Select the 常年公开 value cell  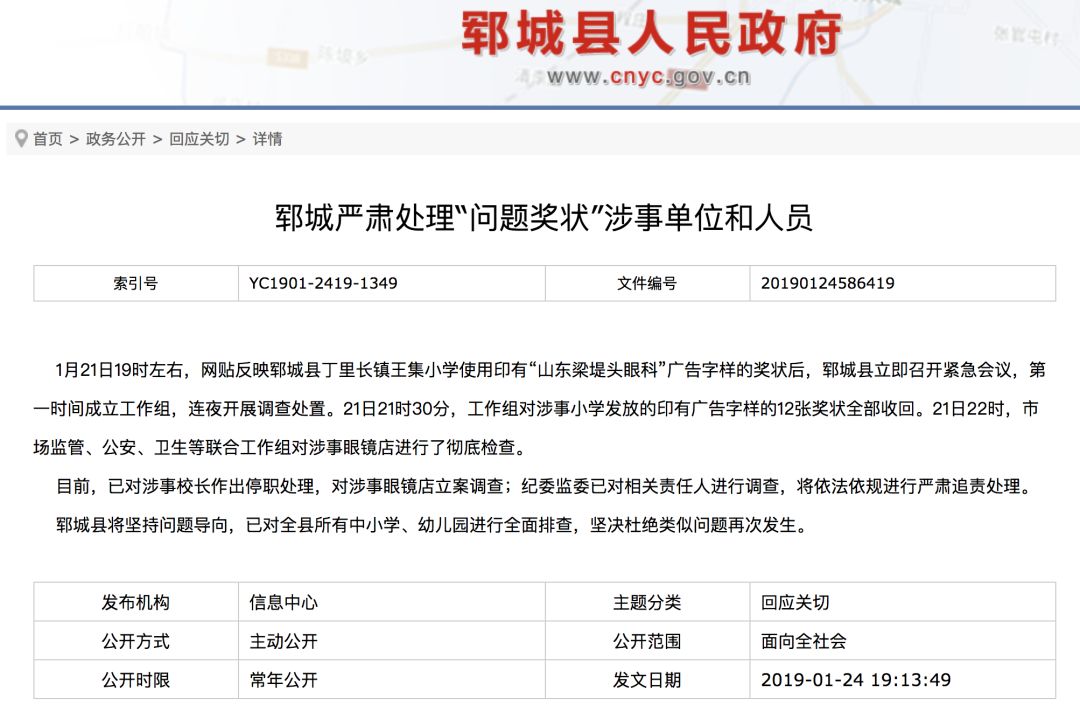[392, 680]
